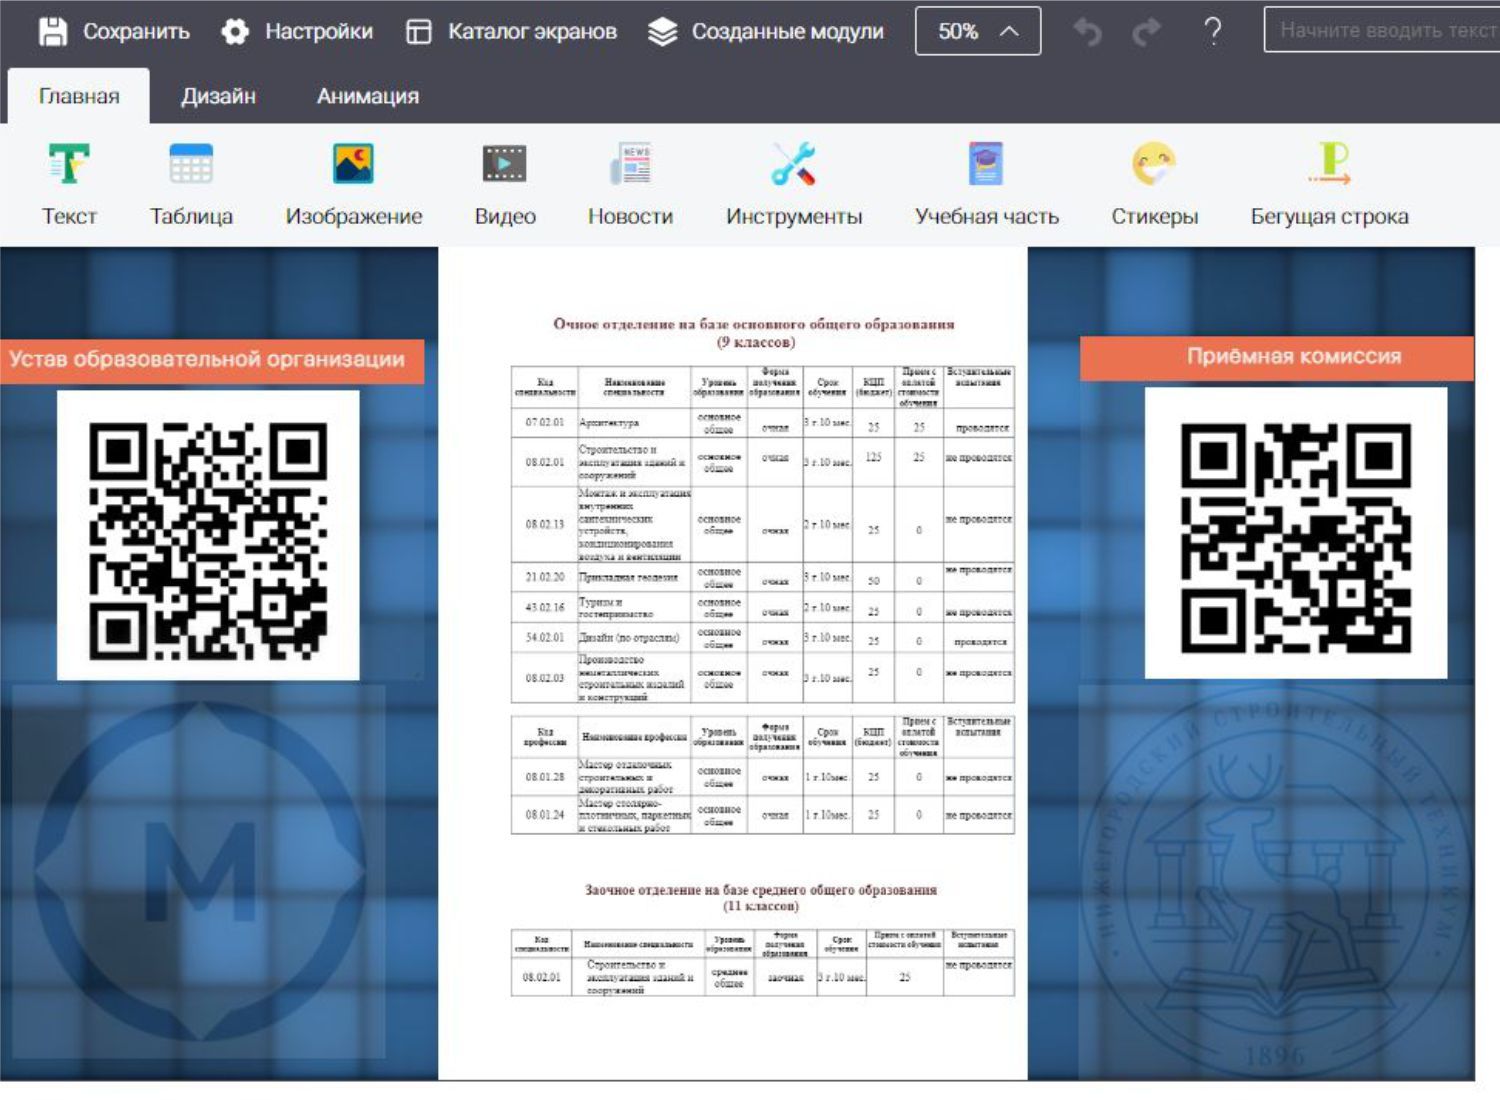This screenshot has height=1100, width=1500.
Task: Open Созданные модули layers icon
Action: point(662,32)
